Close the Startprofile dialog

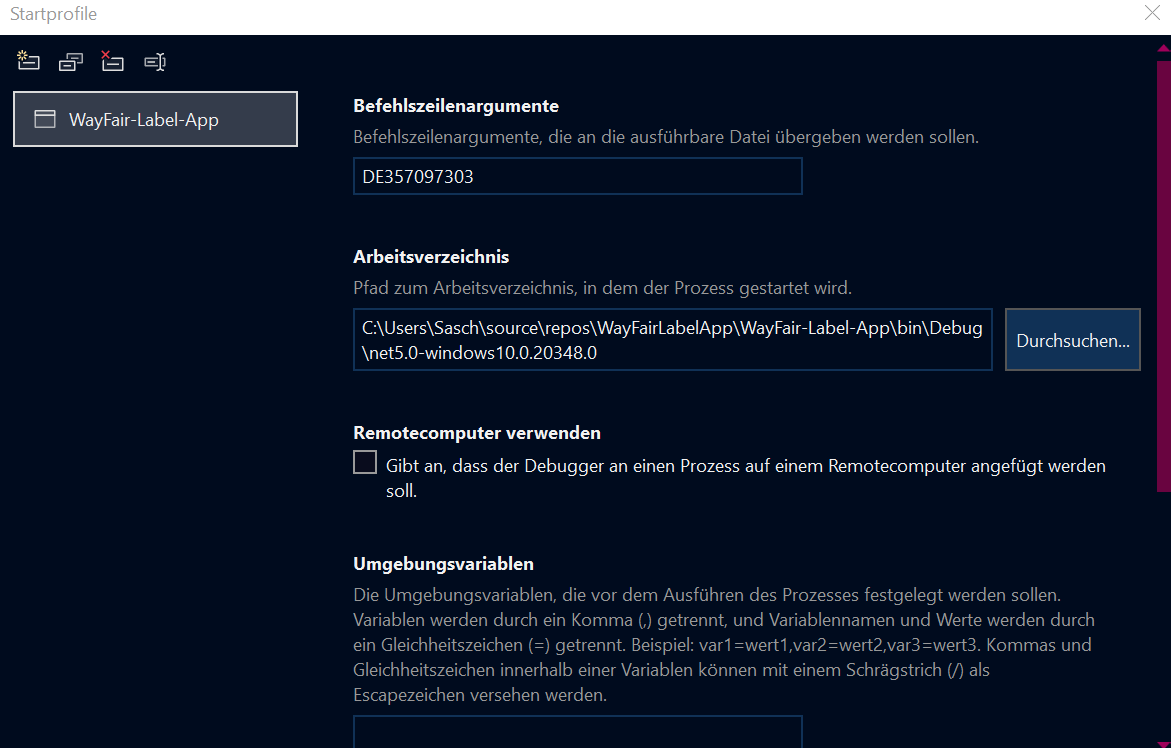(1152, 13)
